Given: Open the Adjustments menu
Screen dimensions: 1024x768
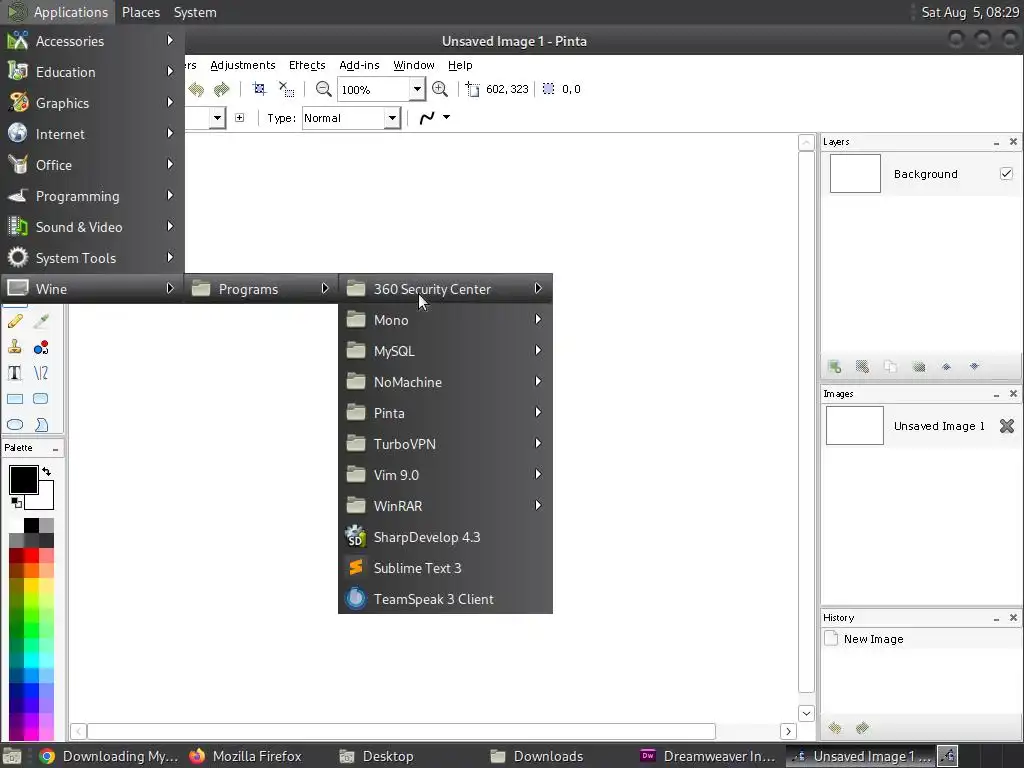Looking at the screenshot, I should coord(243,65).
